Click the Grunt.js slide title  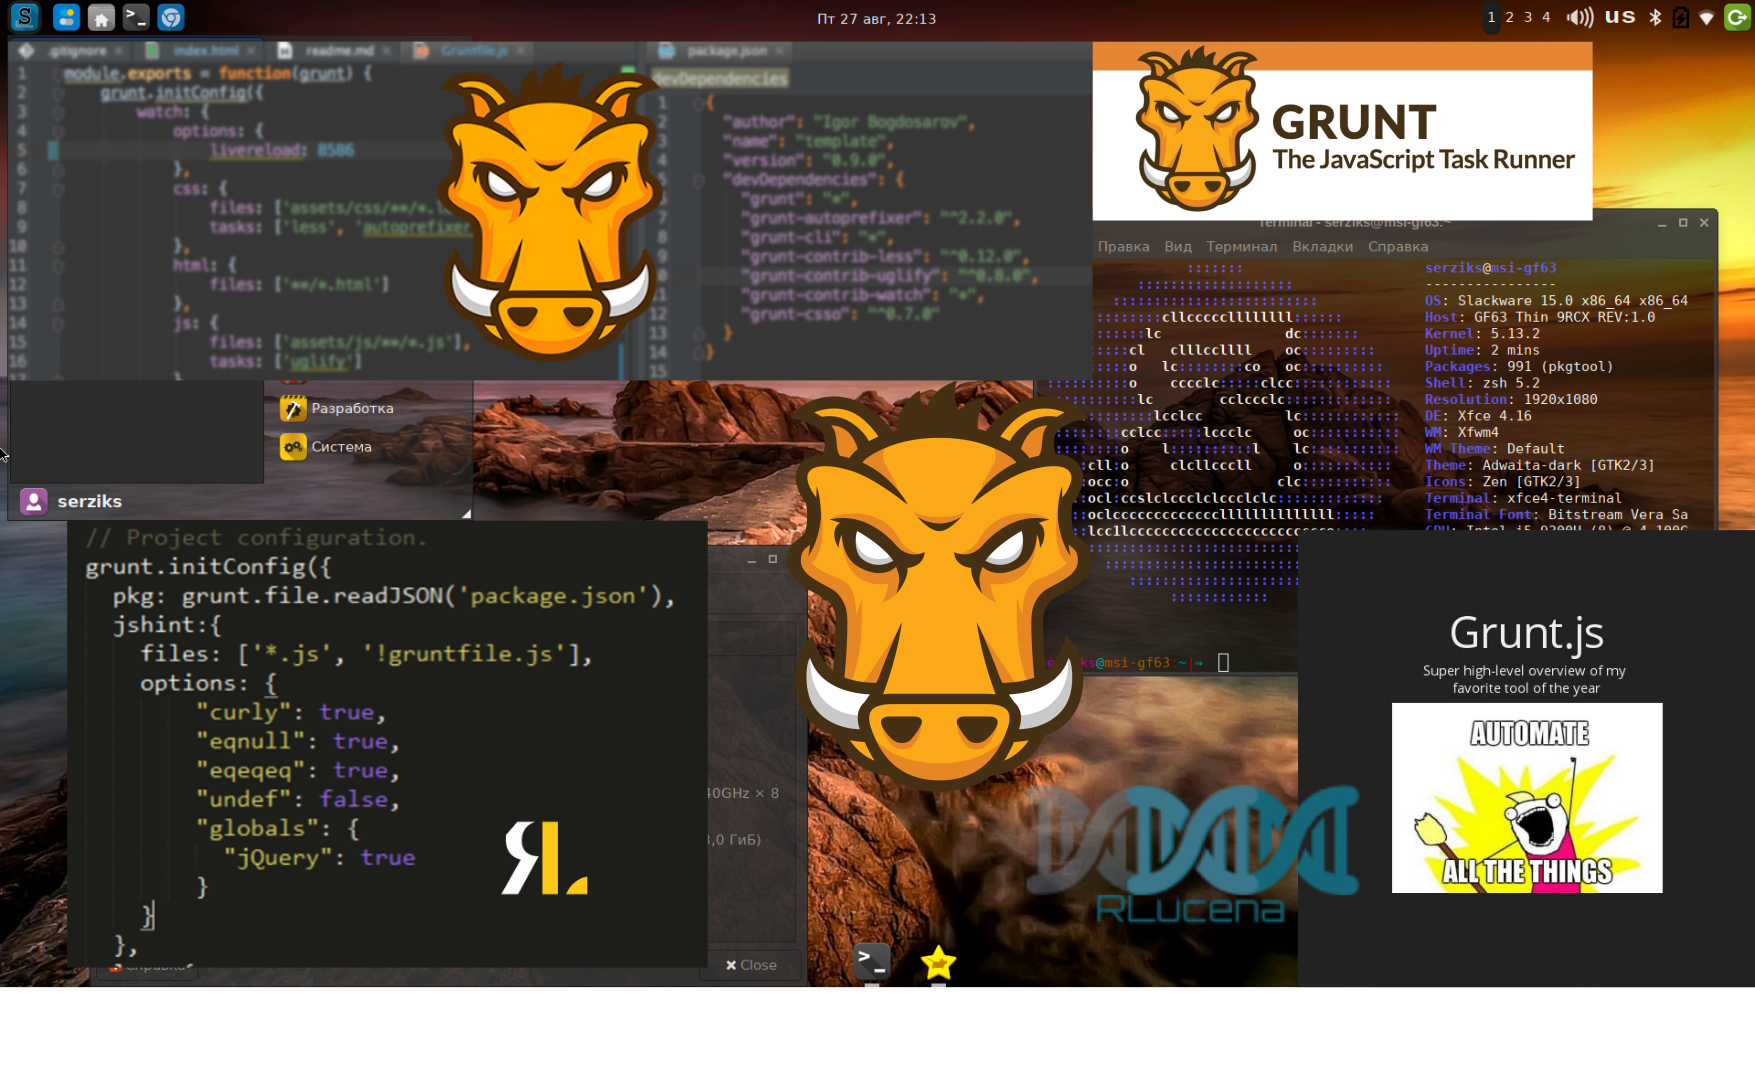click(1526, 633)
